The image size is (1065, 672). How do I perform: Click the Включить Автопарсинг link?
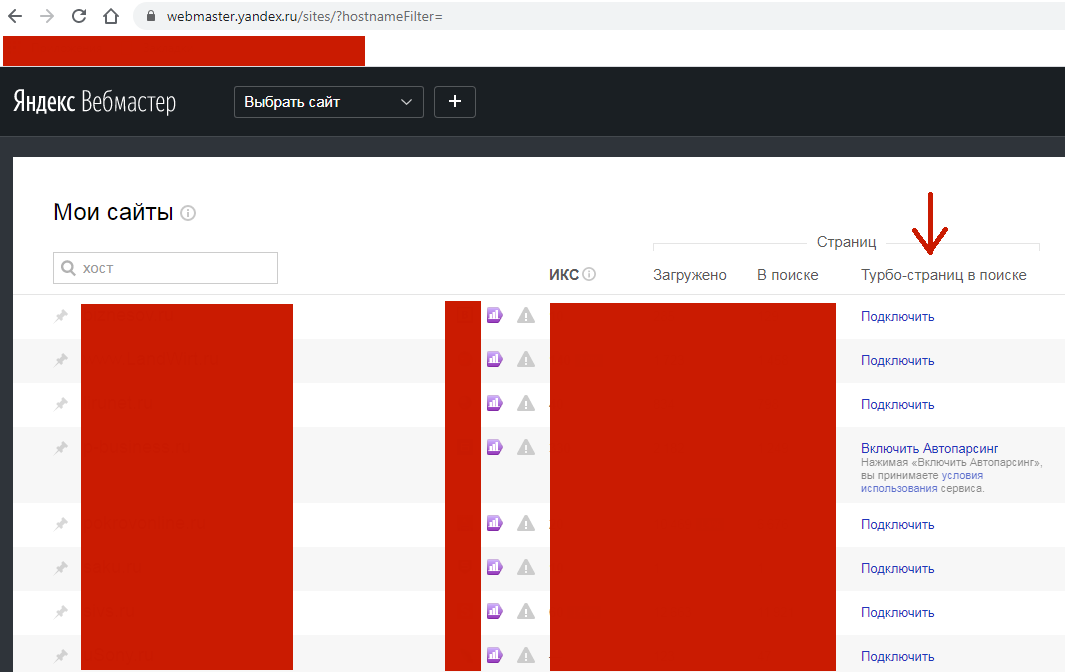click(x=929, y=448)
